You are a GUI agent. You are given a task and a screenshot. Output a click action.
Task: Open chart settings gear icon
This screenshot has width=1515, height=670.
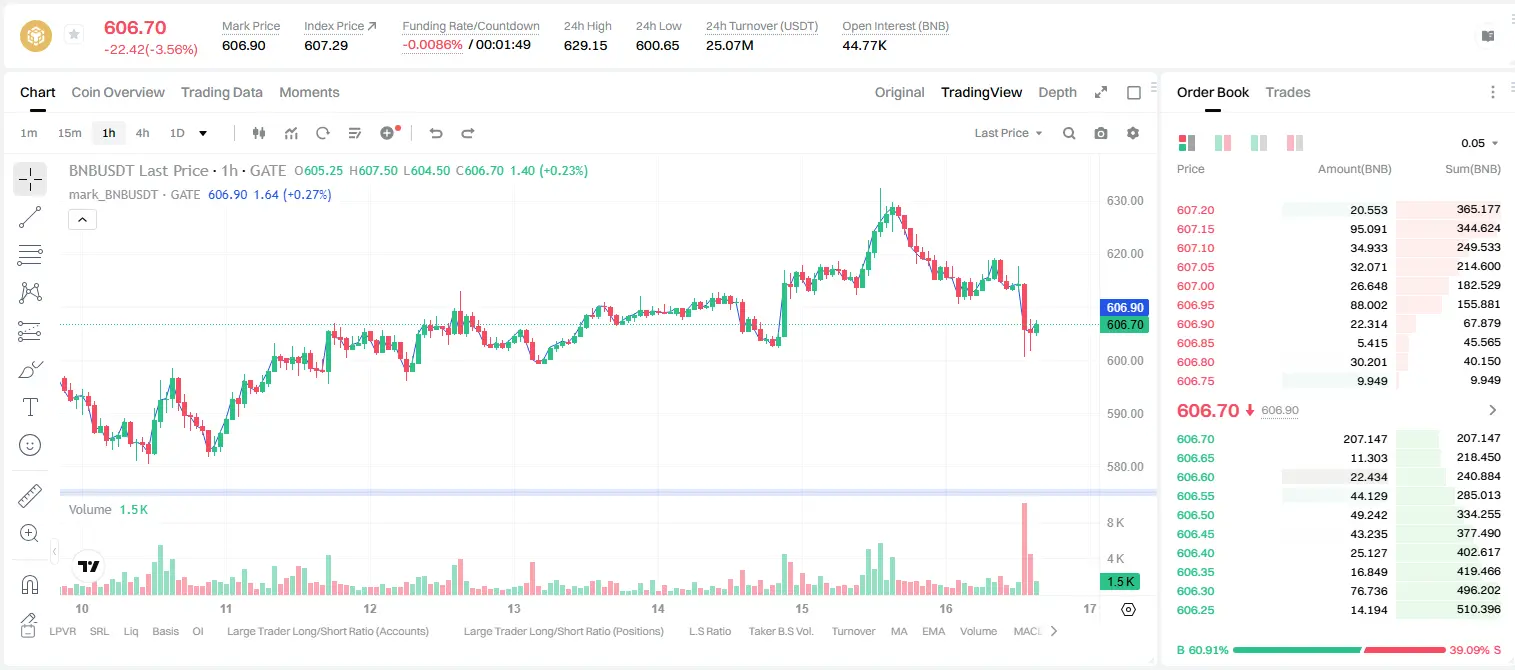pos(1133,133)
